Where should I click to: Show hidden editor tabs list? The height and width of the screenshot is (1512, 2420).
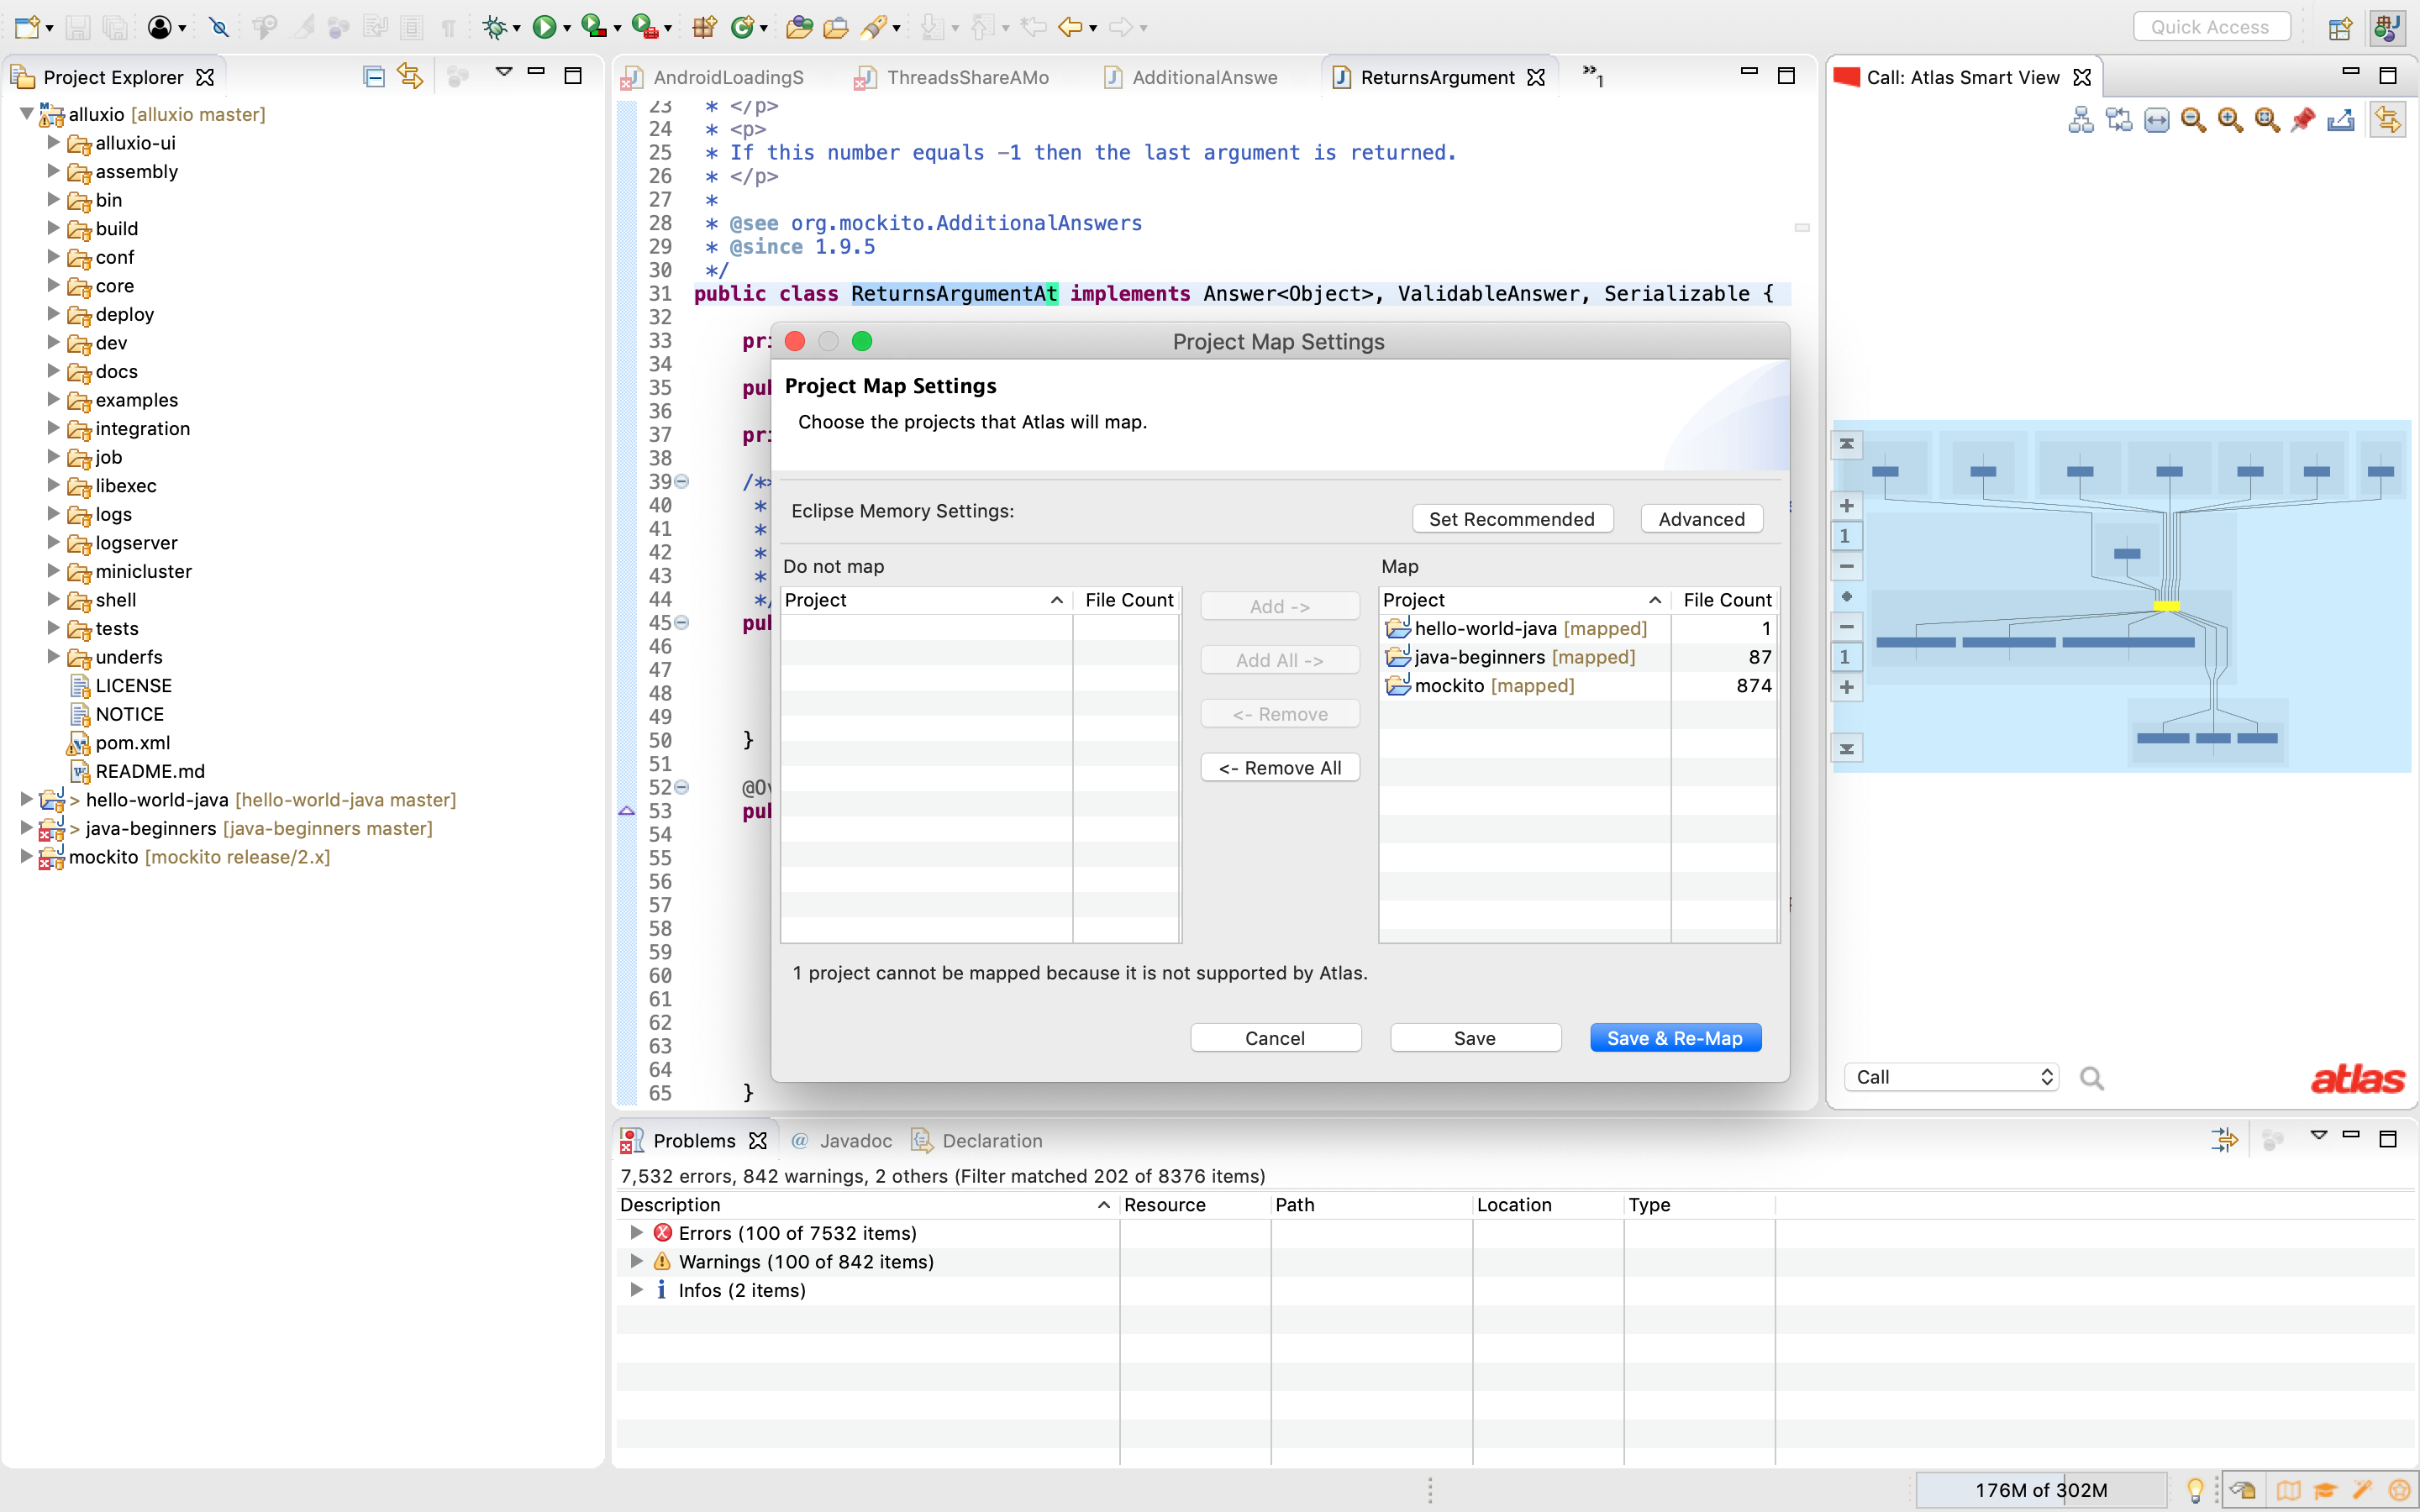[1593, 75]
